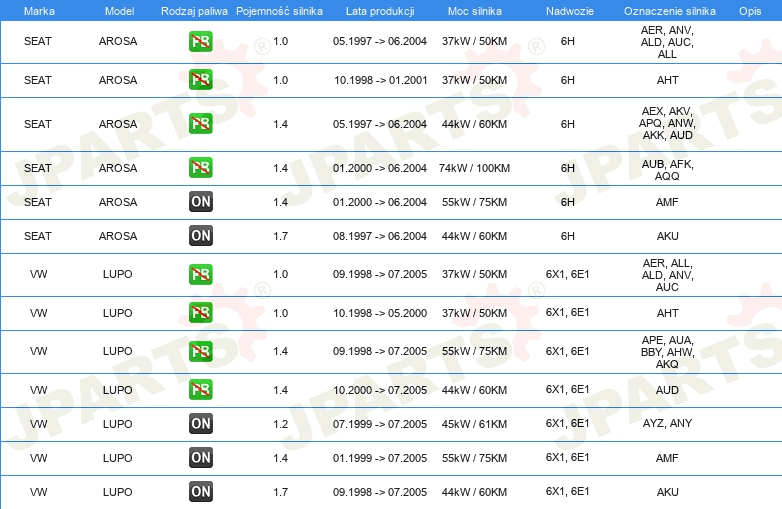Click the 6H body code in AROSA AHT row
Viewport: 782px width, 509px height.
568,80
